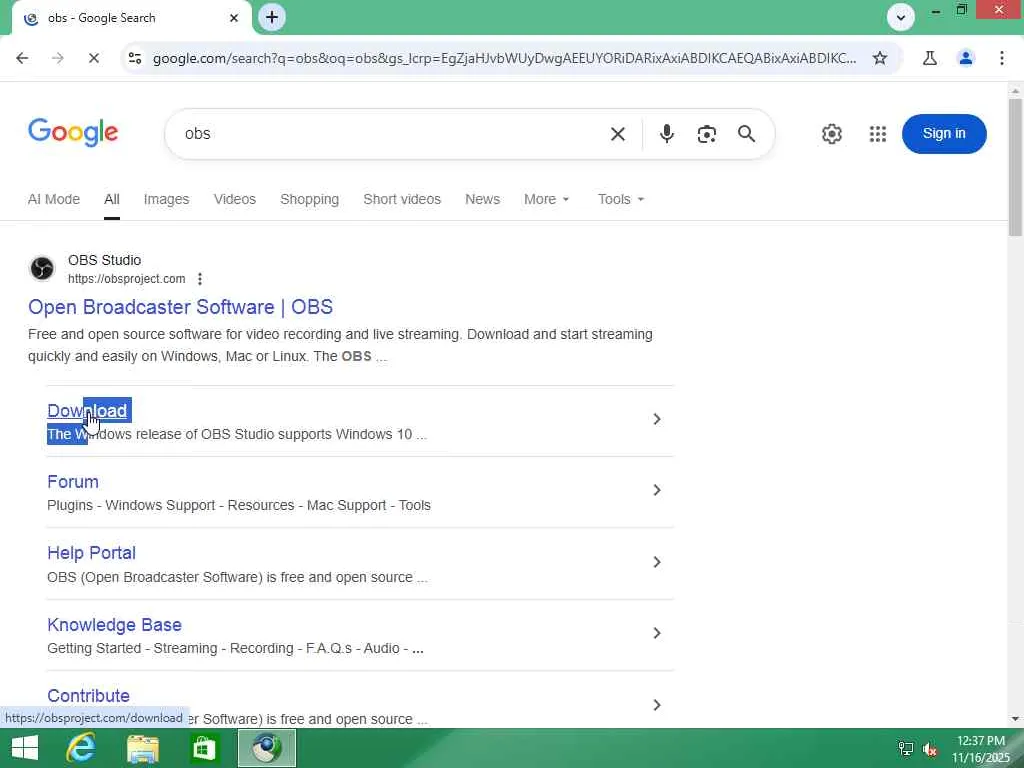Screen dimensions: 1024x768
Task: Open Google quick settings gear
Action: 831,134
